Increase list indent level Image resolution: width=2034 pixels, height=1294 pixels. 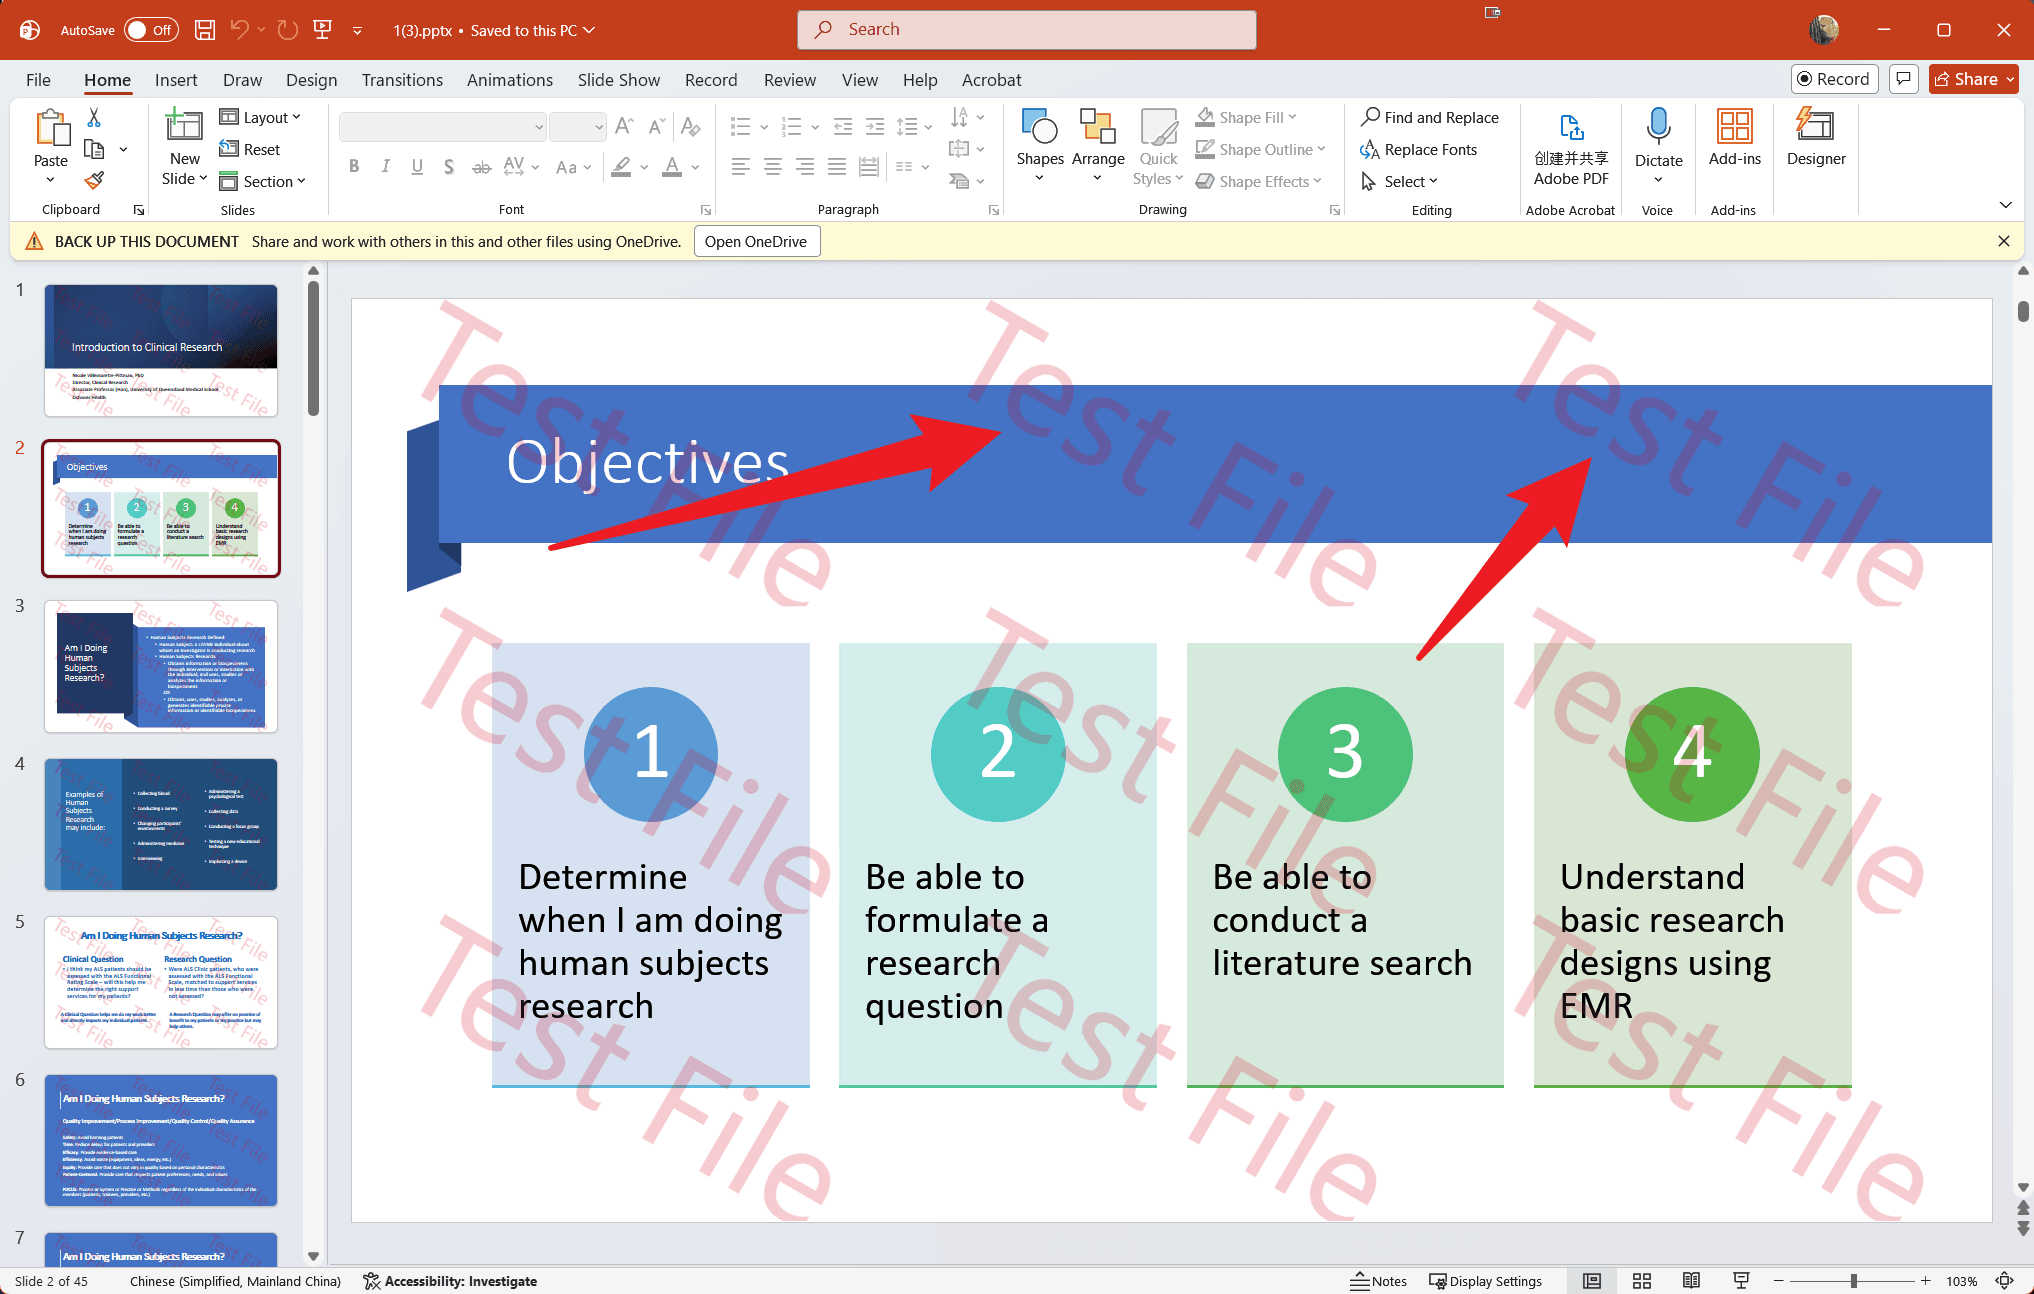[x=875, y=127]
